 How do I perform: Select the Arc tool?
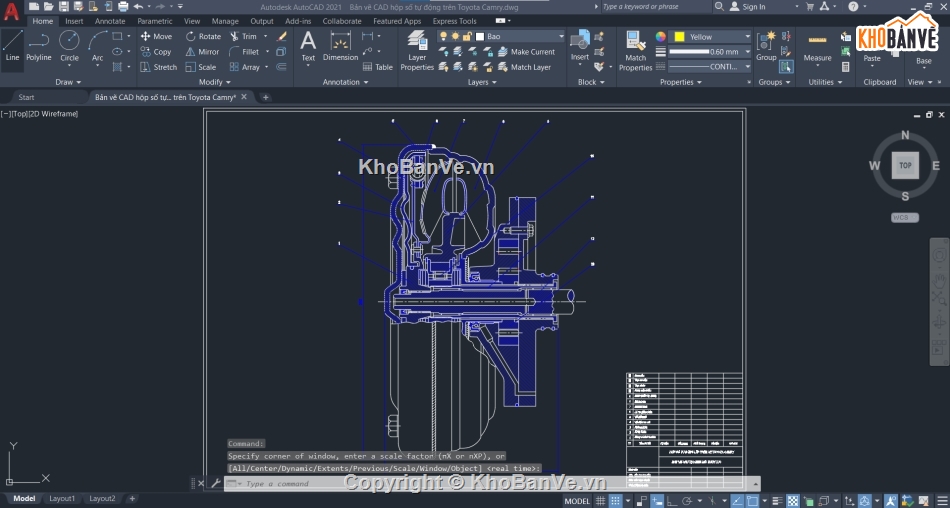point(98,46)
